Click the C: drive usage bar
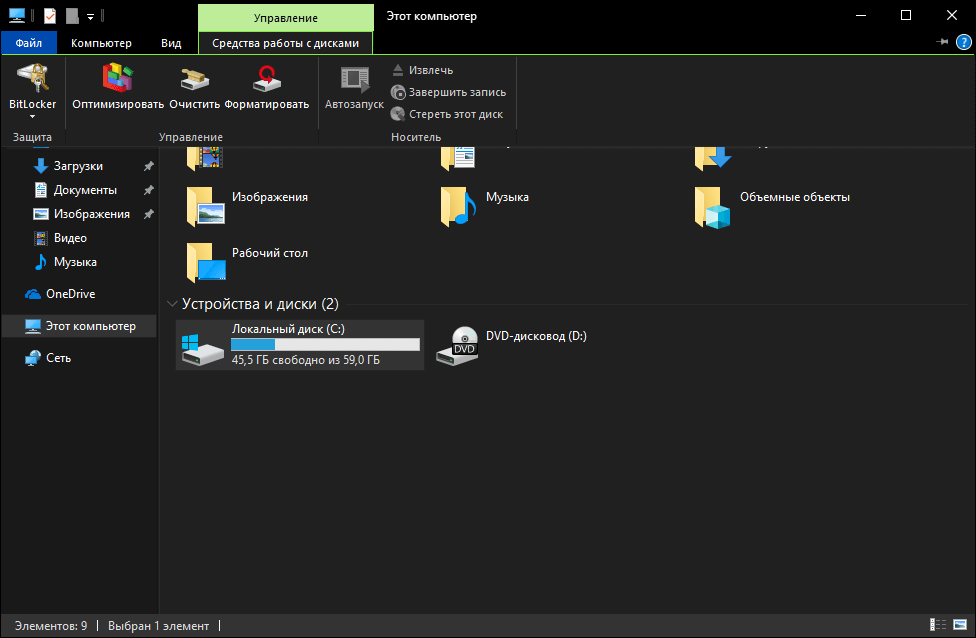The image size is (976, 638). (x=325, y=344)
